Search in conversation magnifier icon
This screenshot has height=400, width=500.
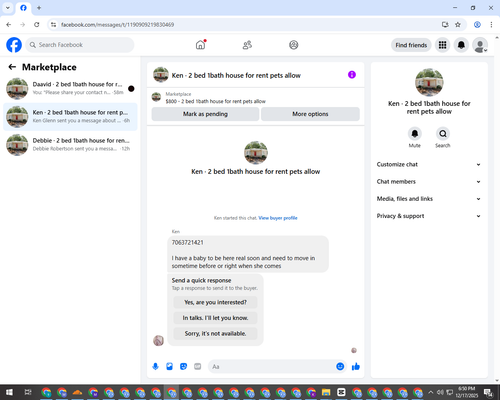click(x=443, y=134)
